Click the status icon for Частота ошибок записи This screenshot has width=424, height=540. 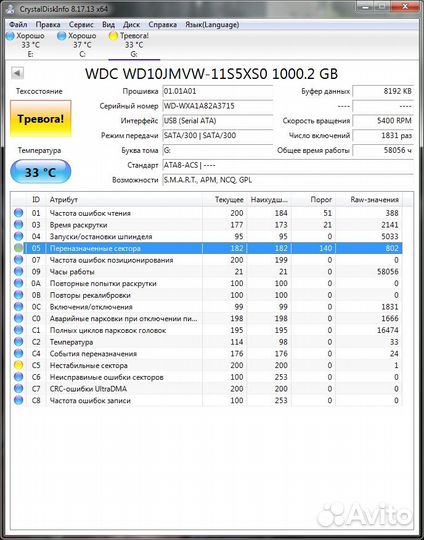click(19, 400)
